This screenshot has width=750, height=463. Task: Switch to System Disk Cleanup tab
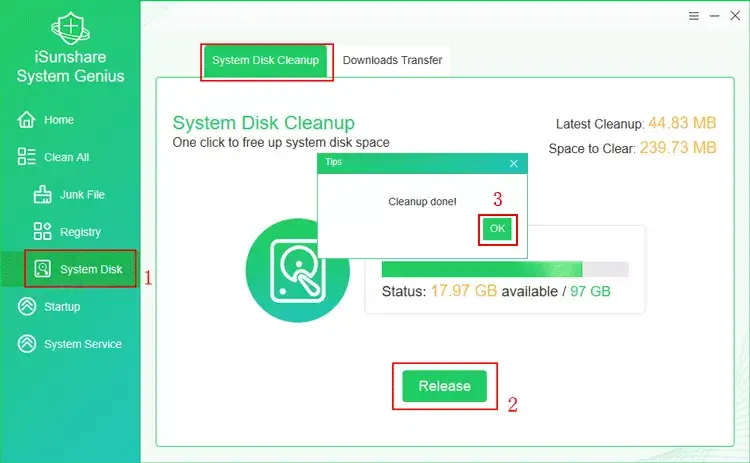[x=265, y=60]
